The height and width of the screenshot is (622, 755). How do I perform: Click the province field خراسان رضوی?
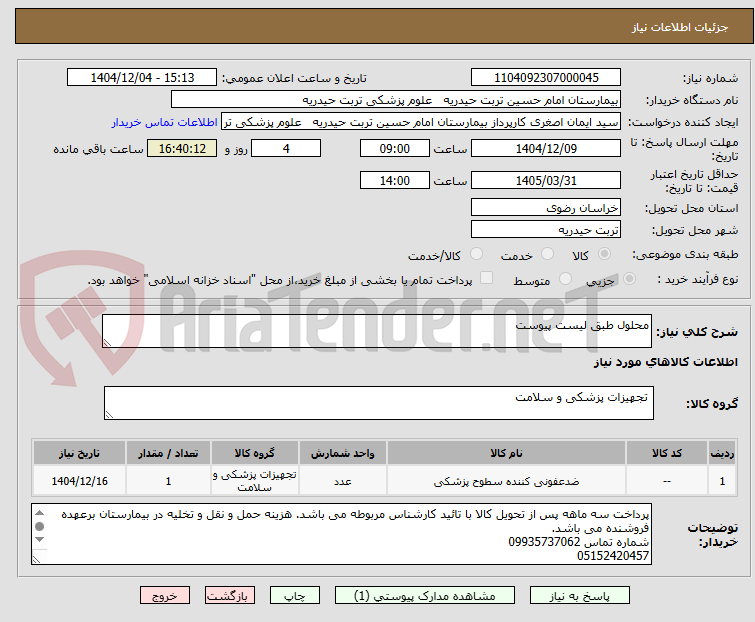[x=546, y=207]
